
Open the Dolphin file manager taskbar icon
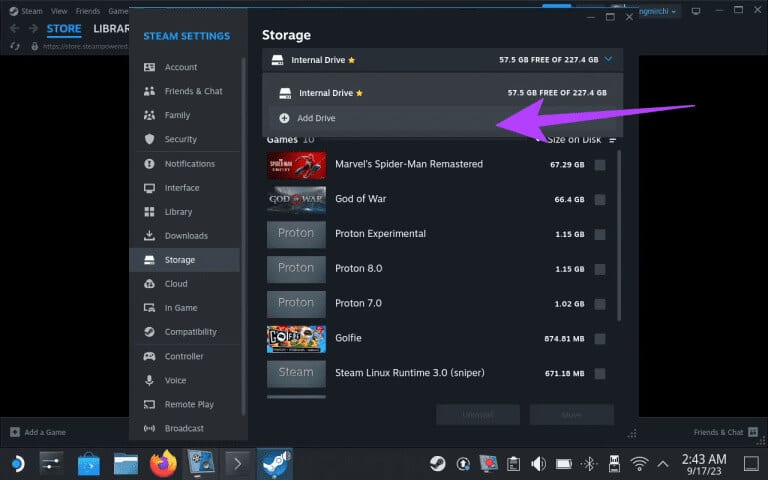tap(126, 464)
